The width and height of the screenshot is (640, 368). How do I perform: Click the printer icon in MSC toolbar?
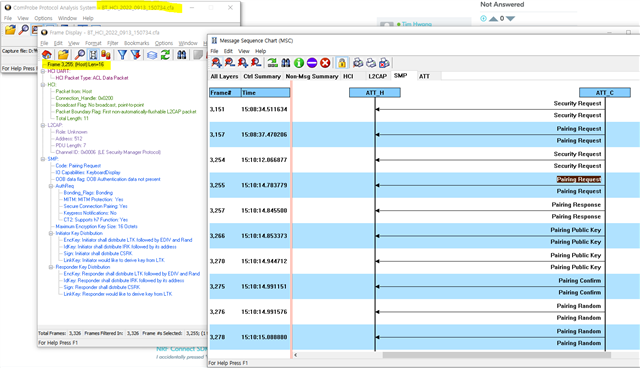pos(371,62)
